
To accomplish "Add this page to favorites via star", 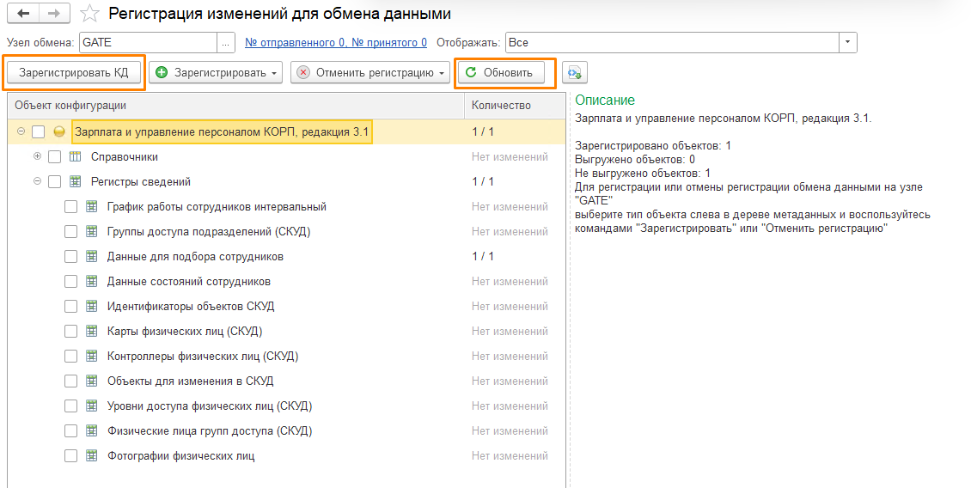I will pos(89,14).
